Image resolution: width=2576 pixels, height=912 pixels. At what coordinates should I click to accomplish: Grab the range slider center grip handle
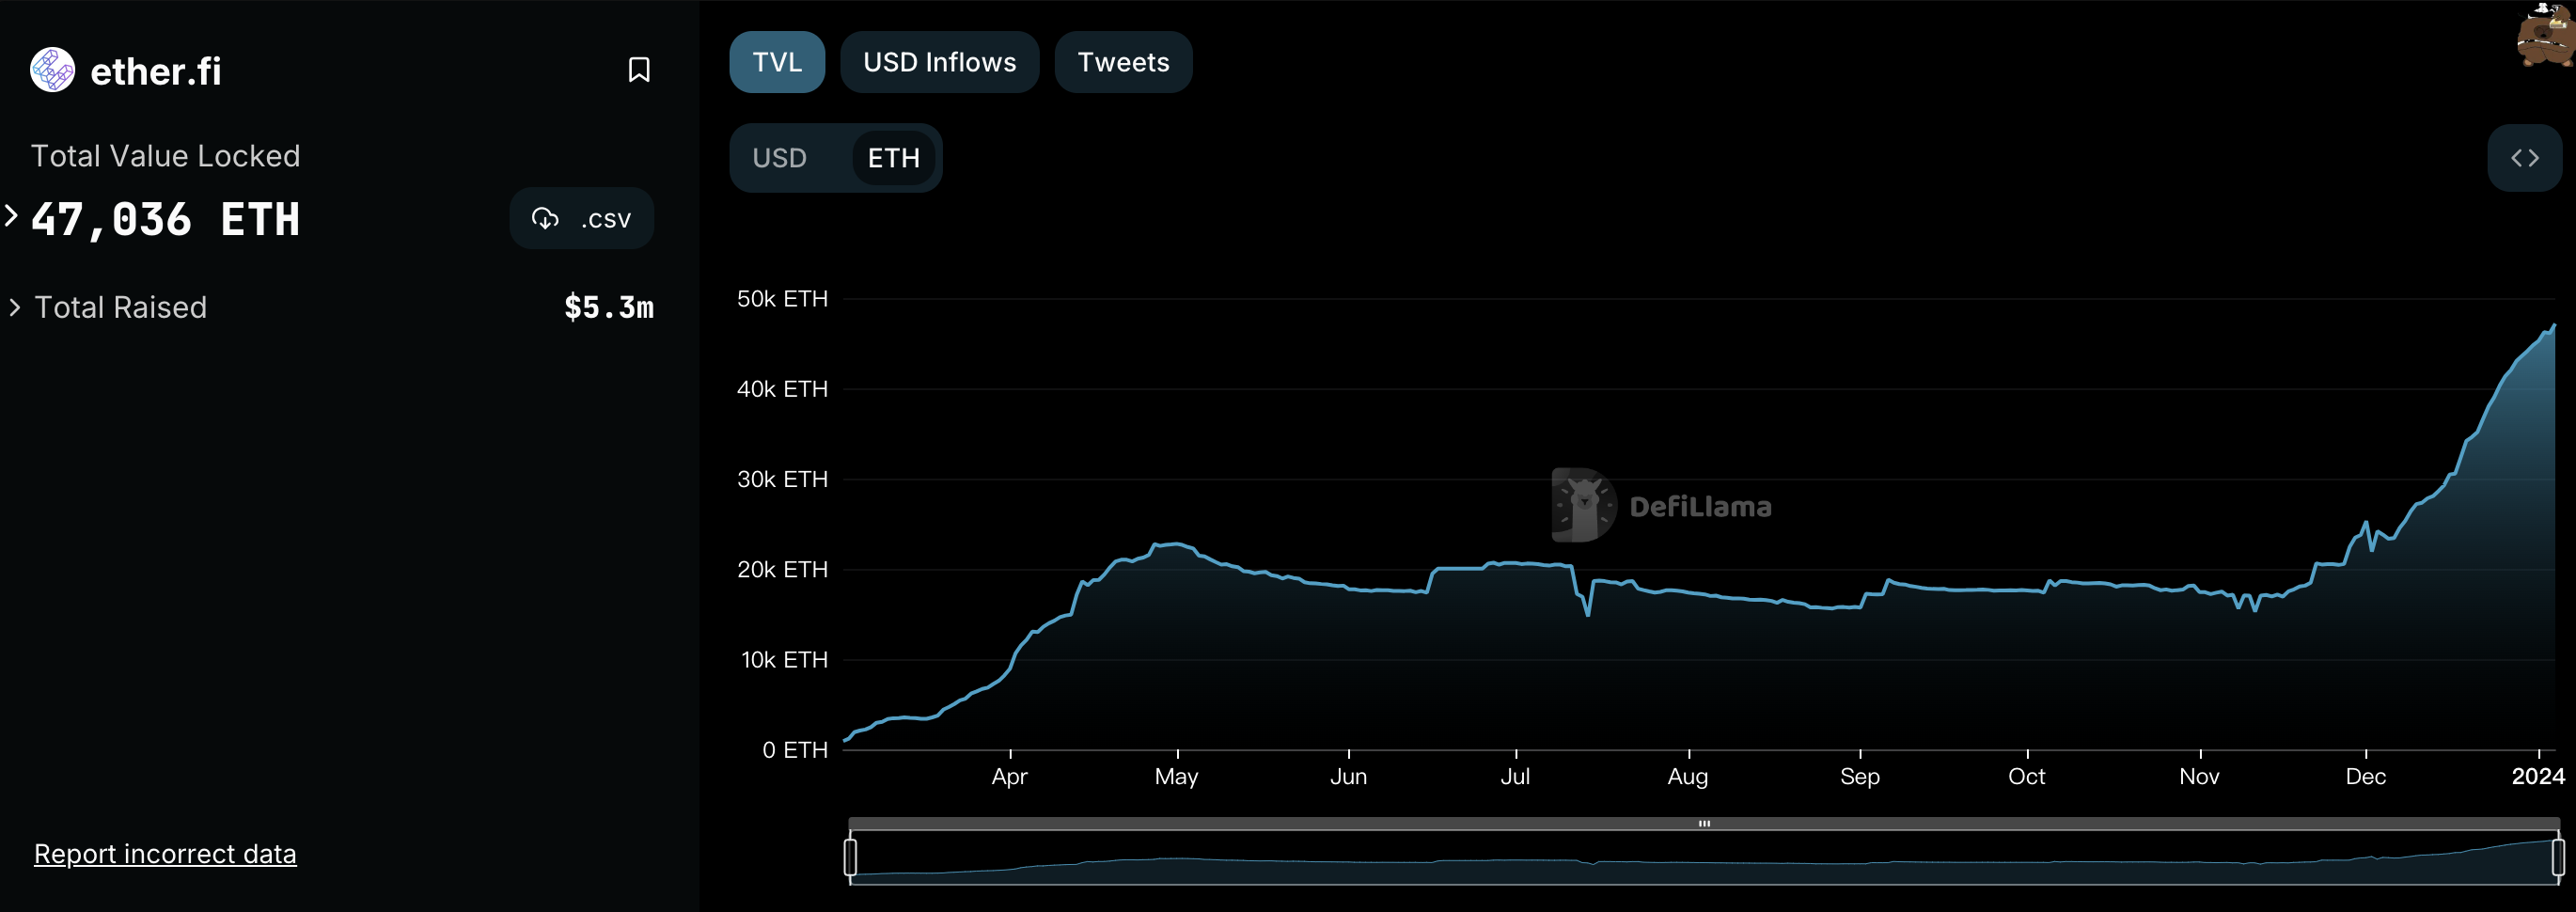click(x=1704, y=824)
